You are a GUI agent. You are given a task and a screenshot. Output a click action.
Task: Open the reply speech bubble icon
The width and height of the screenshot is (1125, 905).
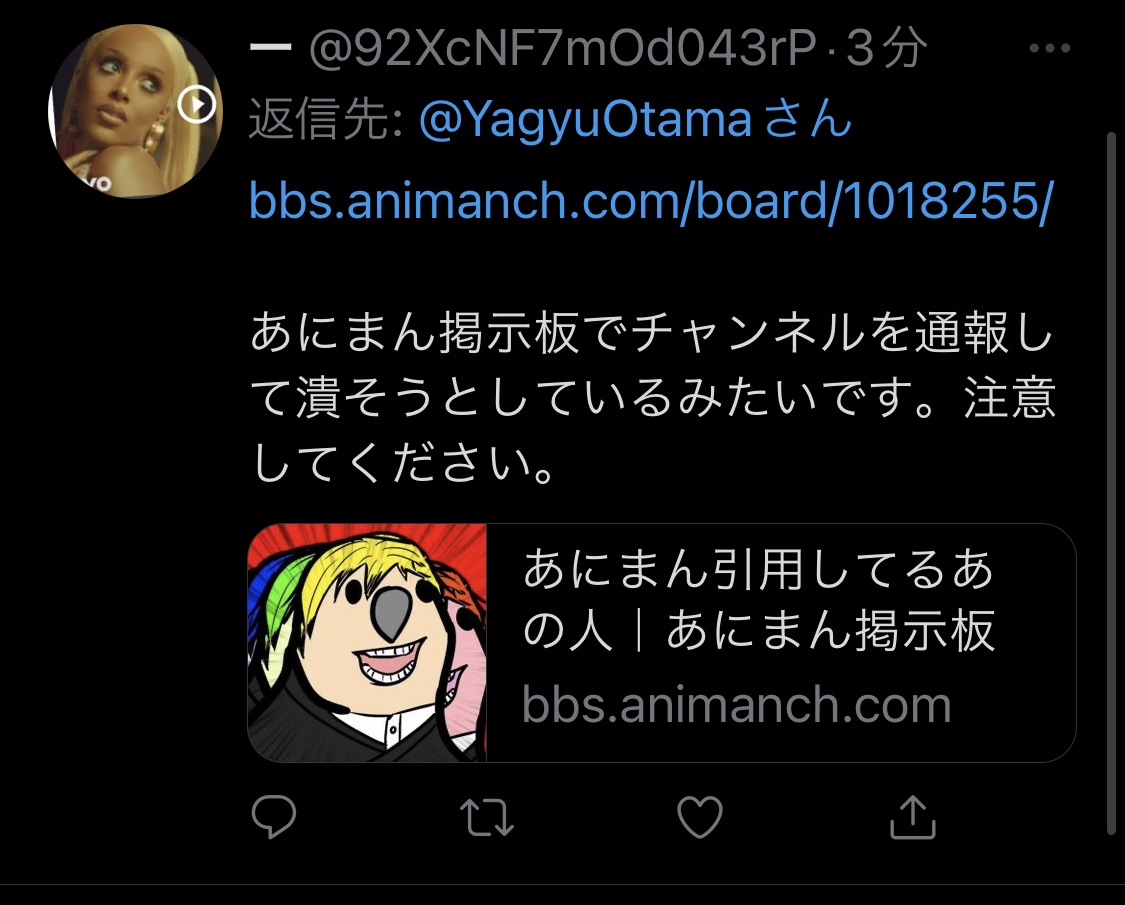273,817
